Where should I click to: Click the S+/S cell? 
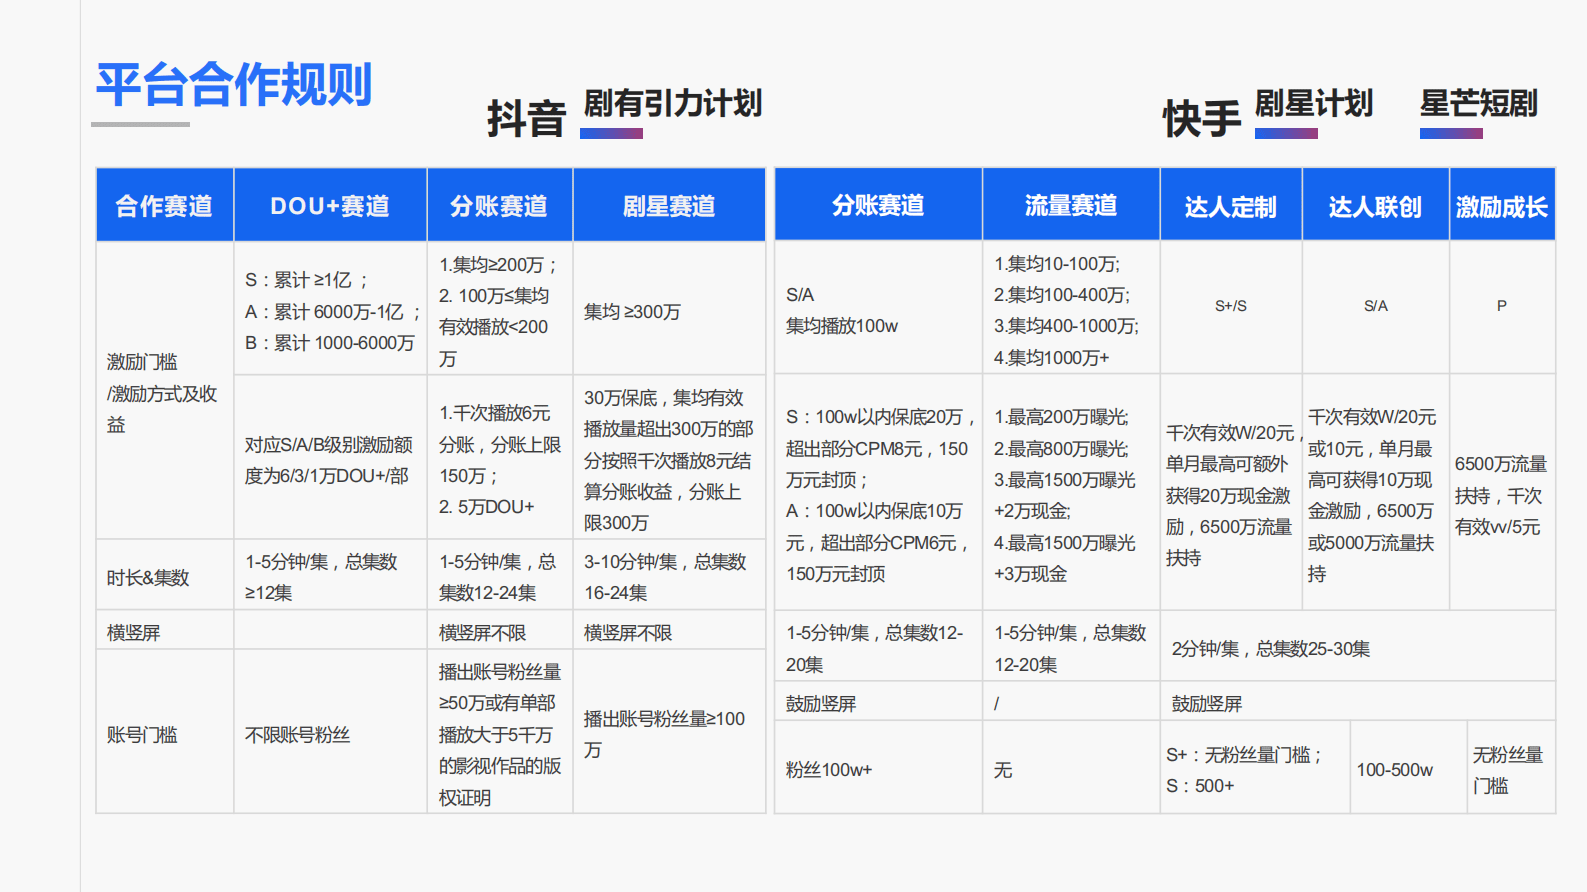tap(1231, 306)
